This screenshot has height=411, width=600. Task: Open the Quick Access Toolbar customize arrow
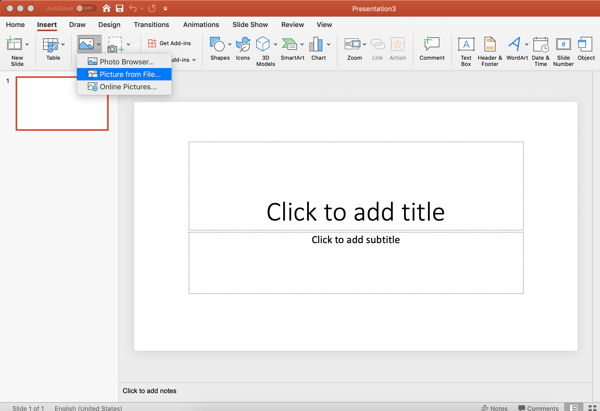pos(165,8)
